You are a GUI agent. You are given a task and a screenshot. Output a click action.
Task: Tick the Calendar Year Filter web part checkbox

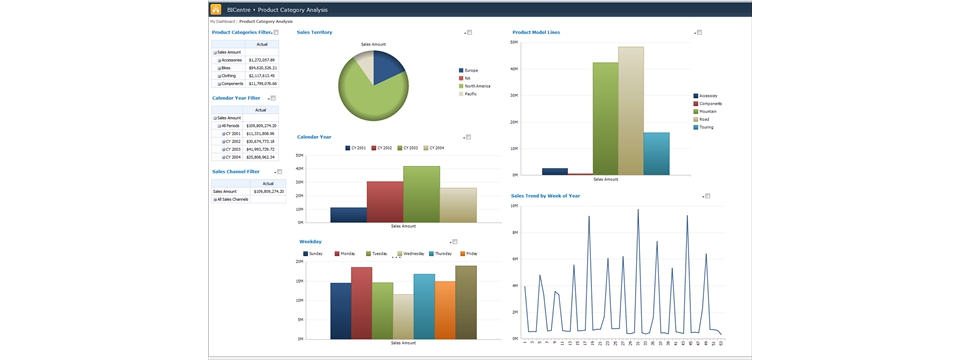click(x=273, y=98)
